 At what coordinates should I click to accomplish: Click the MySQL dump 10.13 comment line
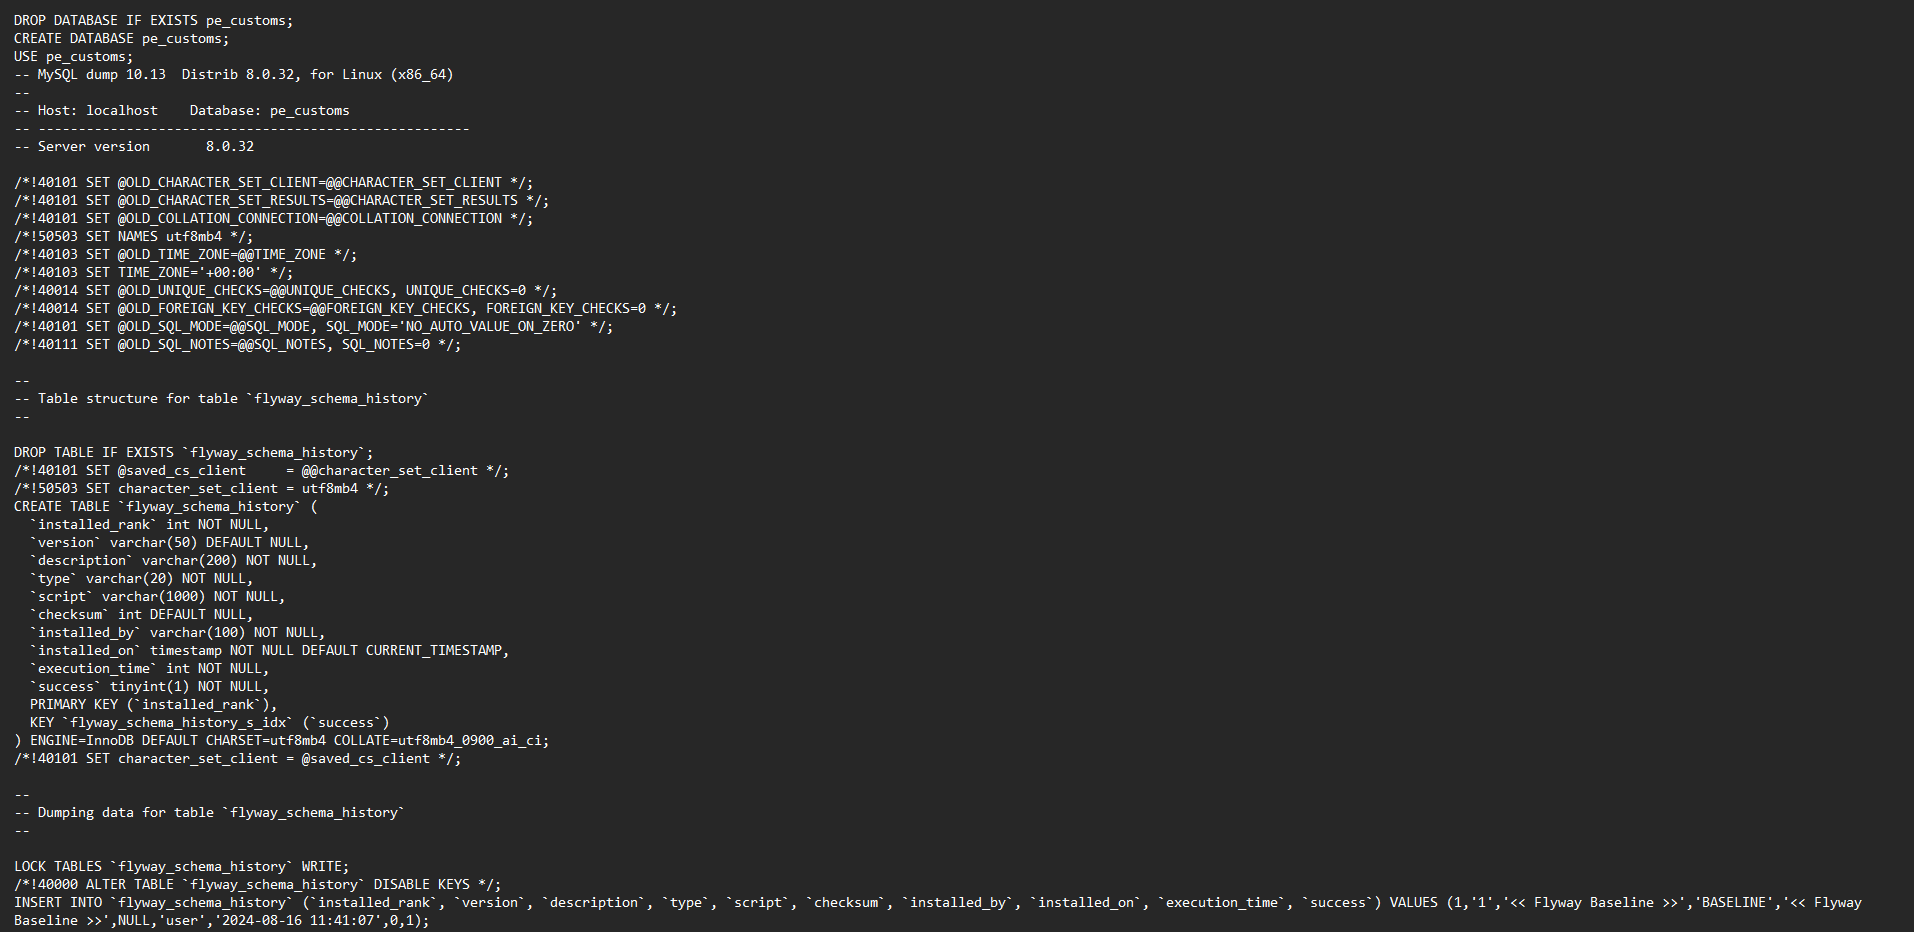coord(234,74)
